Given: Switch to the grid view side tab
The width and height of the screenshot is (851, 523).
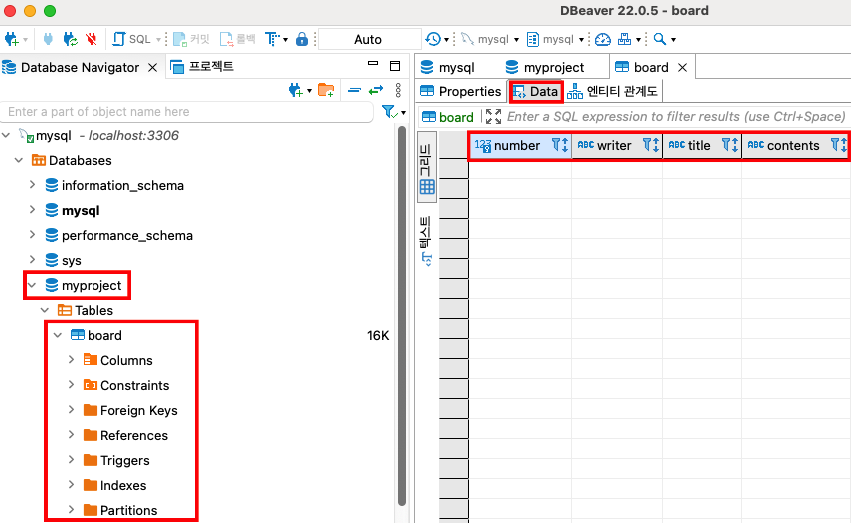Looking at the screenshot, I should pyautogui.click(x=427, y=169).
